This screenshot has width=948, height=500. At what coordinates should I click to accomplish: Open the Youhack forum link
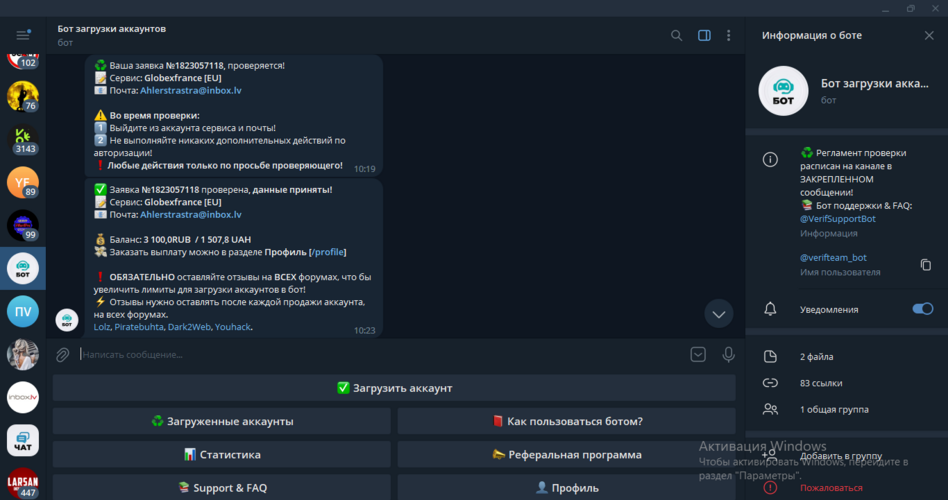point(233,327)
